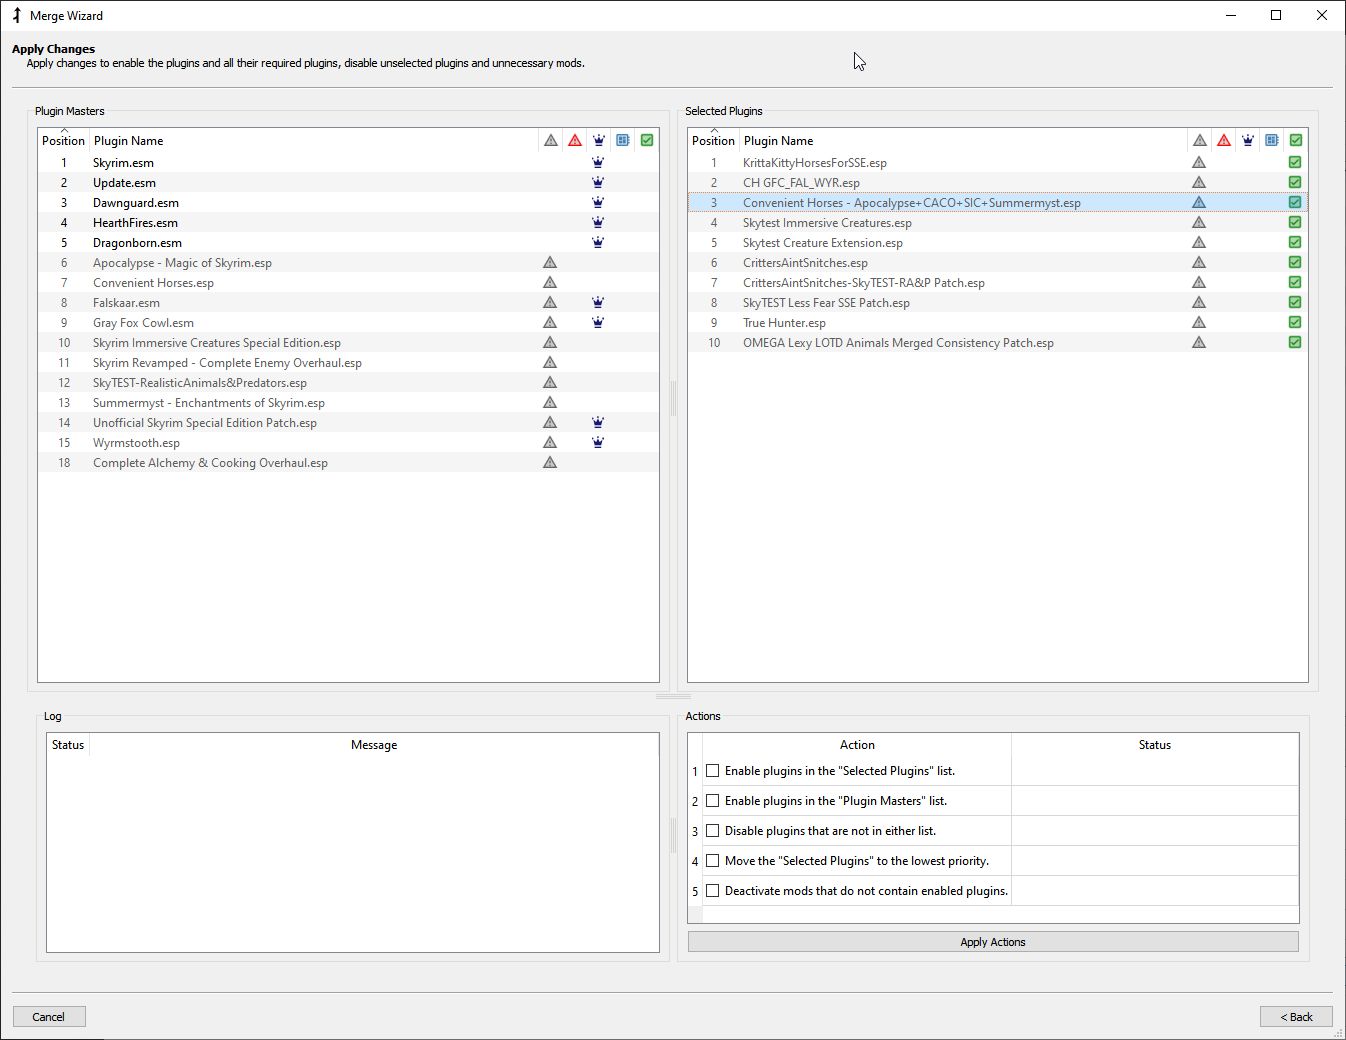Click the warning triangle next to Convenient Horses.esp
The height and width of the screenshot is (1040, 1346).
pyautogui.click(x=550, y=282)
